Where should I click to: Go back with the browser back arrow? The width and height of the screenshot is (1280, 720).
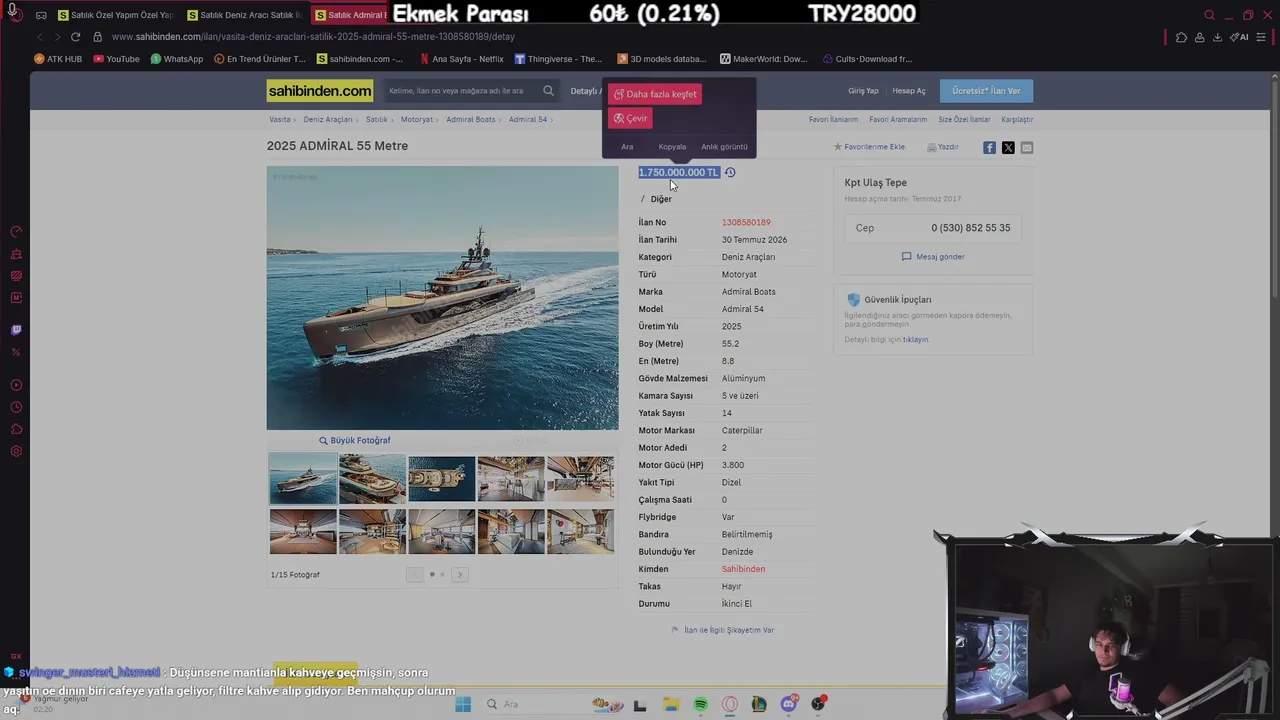40,37
